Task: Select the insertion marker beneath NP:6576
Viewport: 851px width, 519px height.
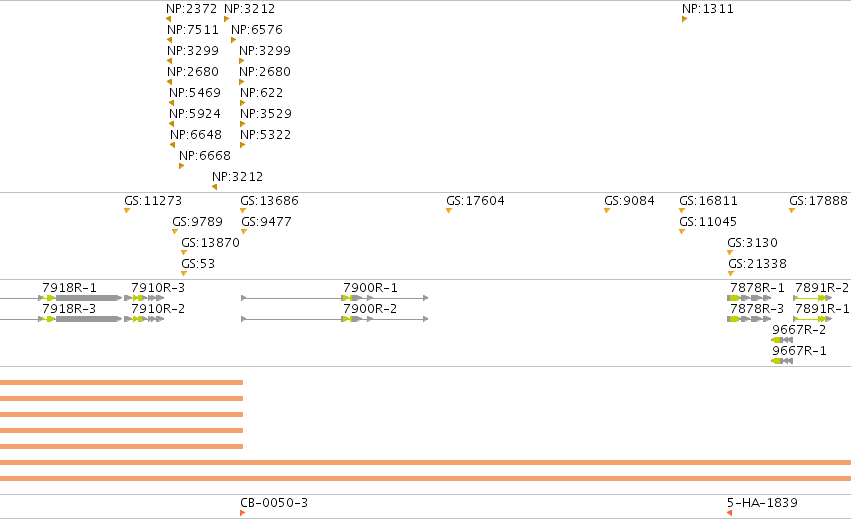Action: click(233, 40)
